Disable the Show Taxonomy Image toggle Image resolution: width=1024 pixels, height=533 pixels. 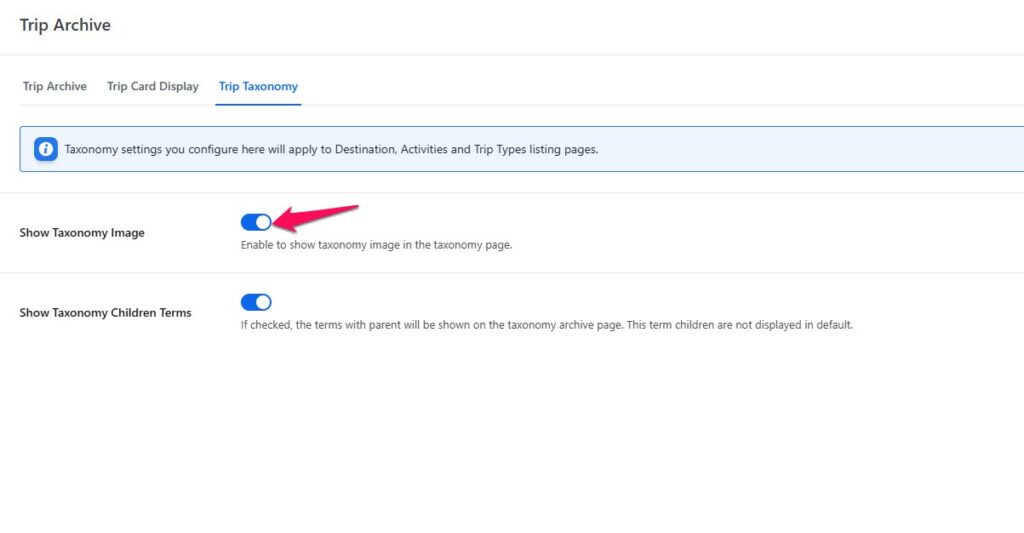[256, 222]
